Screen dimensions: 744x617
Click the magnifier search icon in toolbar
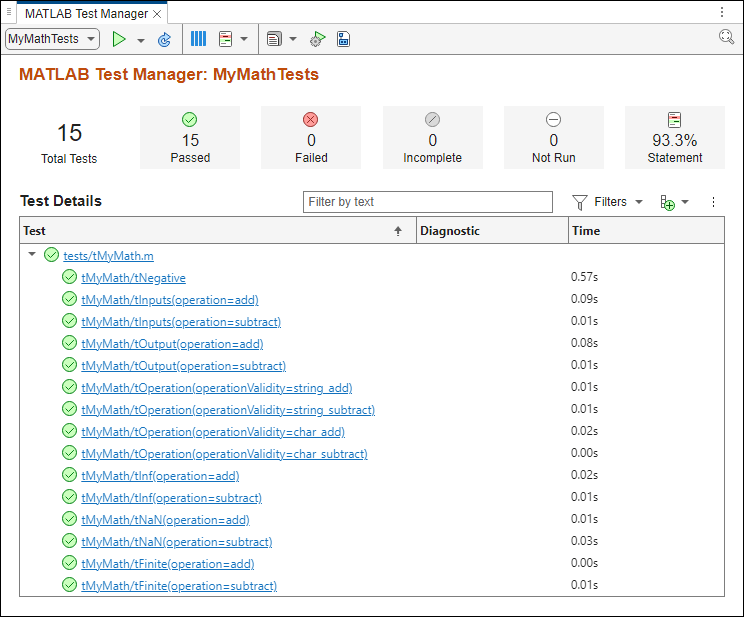point(726,36)
